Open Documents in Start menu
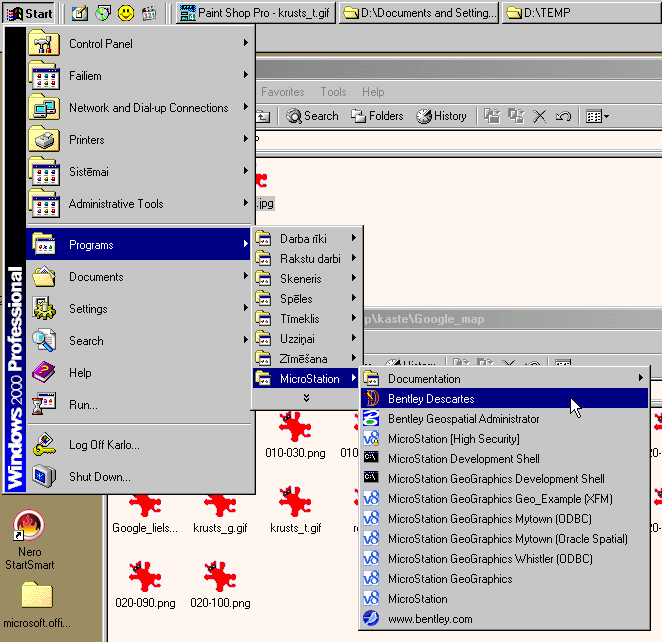This screenshot has width=662, height=642. coord(139,276)
